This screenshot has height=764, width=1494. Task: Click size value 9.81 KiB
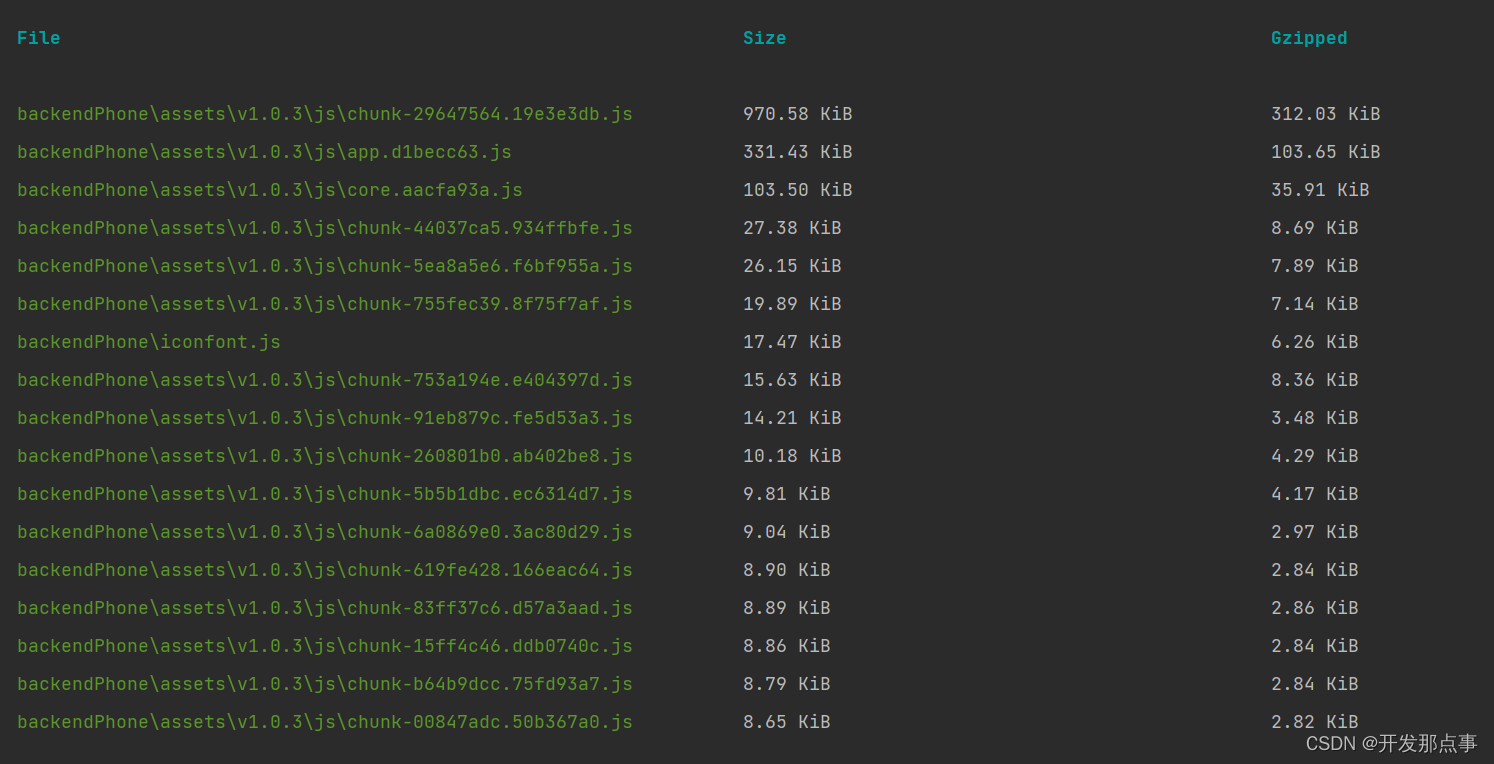tap(787, 494)
